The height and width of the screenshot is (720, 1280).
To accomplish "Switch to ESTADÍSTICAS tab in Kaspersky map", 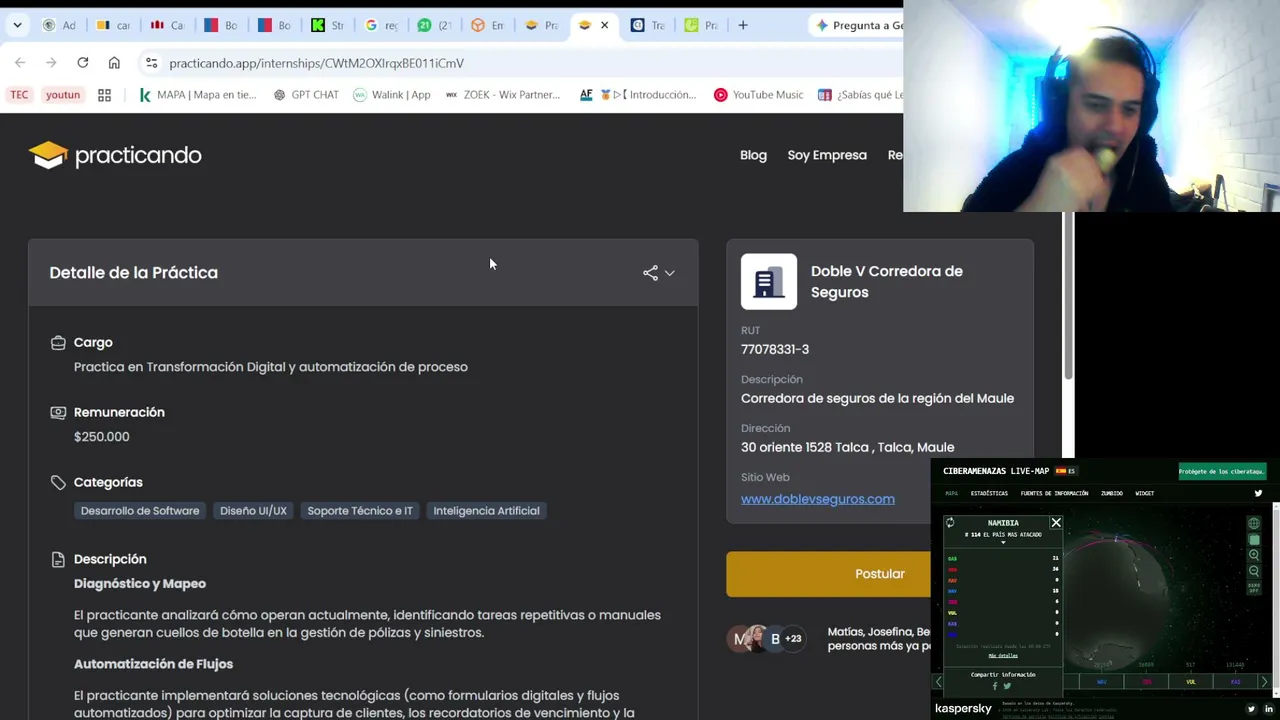I will [x=989, y=493].
